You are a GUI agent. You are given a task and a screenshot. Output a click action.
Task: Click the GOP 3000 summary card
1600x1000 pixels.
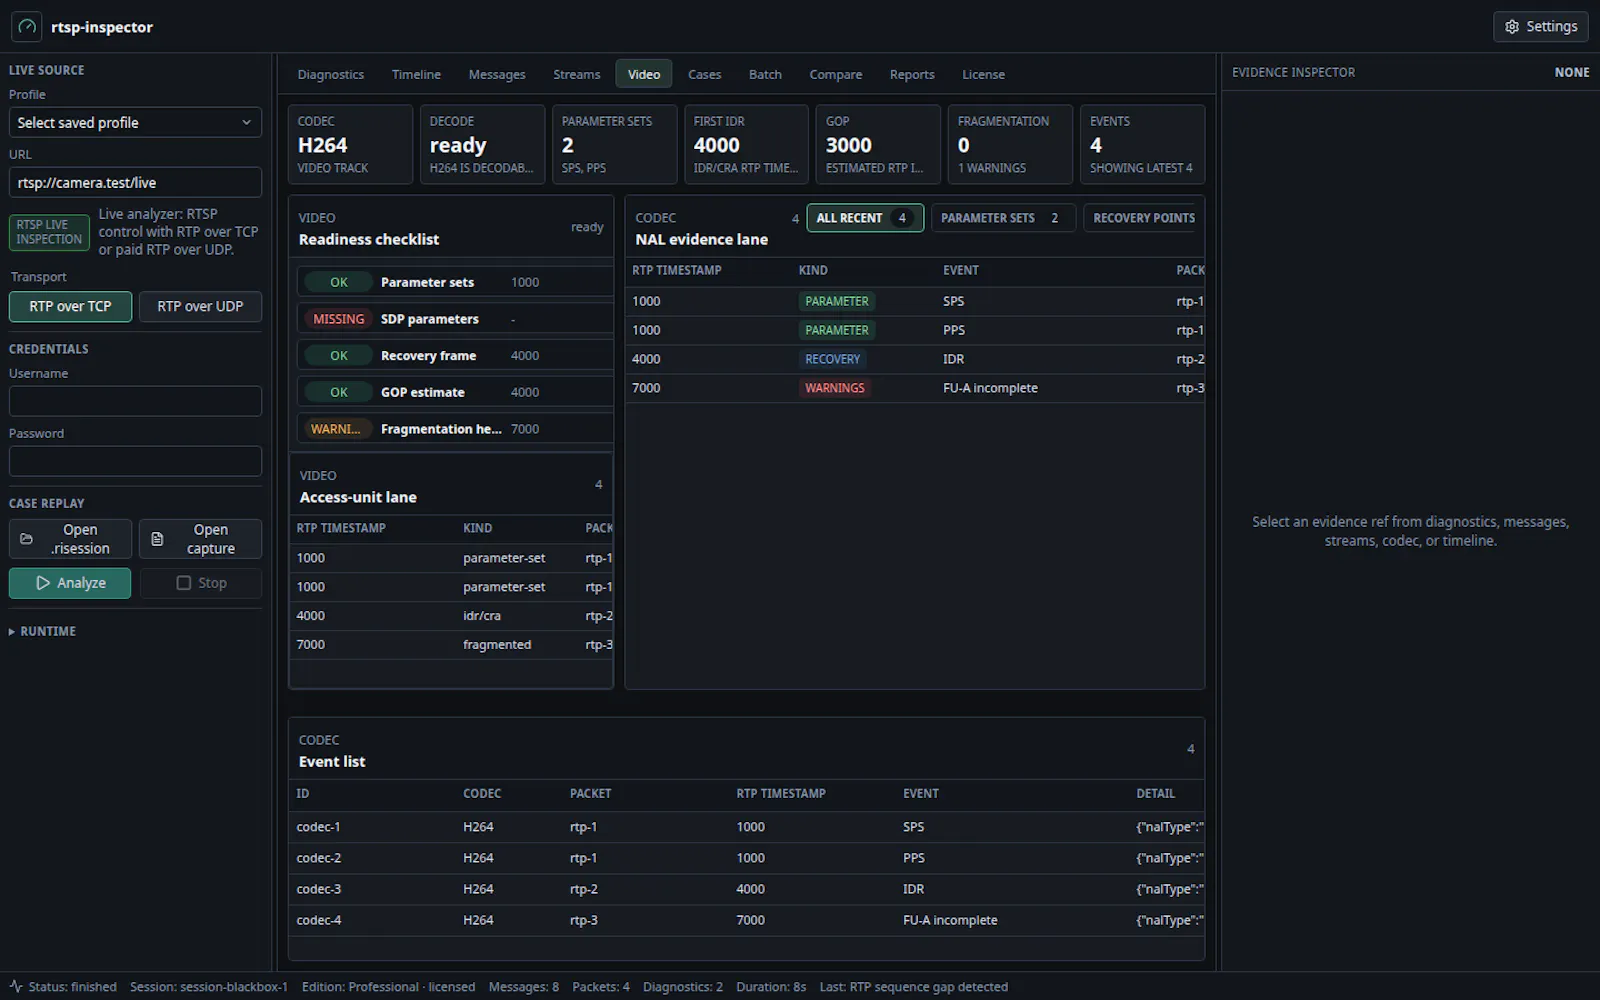[878, 144]
